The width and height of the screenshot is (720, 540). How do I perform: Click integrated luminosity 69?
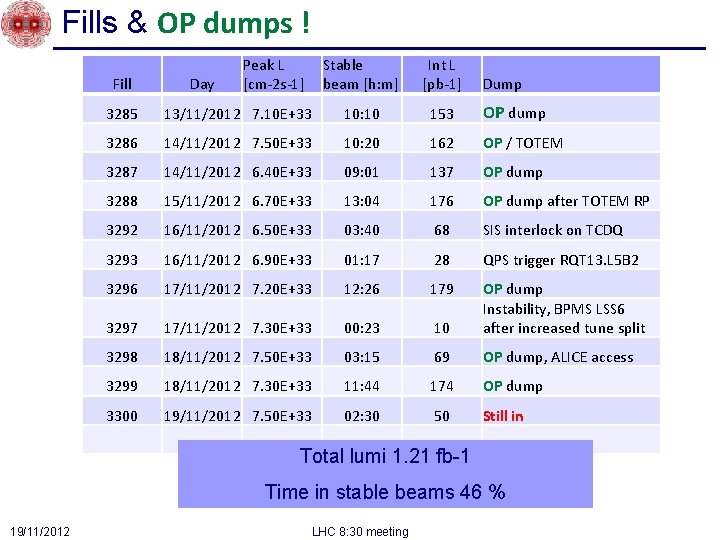442,357
